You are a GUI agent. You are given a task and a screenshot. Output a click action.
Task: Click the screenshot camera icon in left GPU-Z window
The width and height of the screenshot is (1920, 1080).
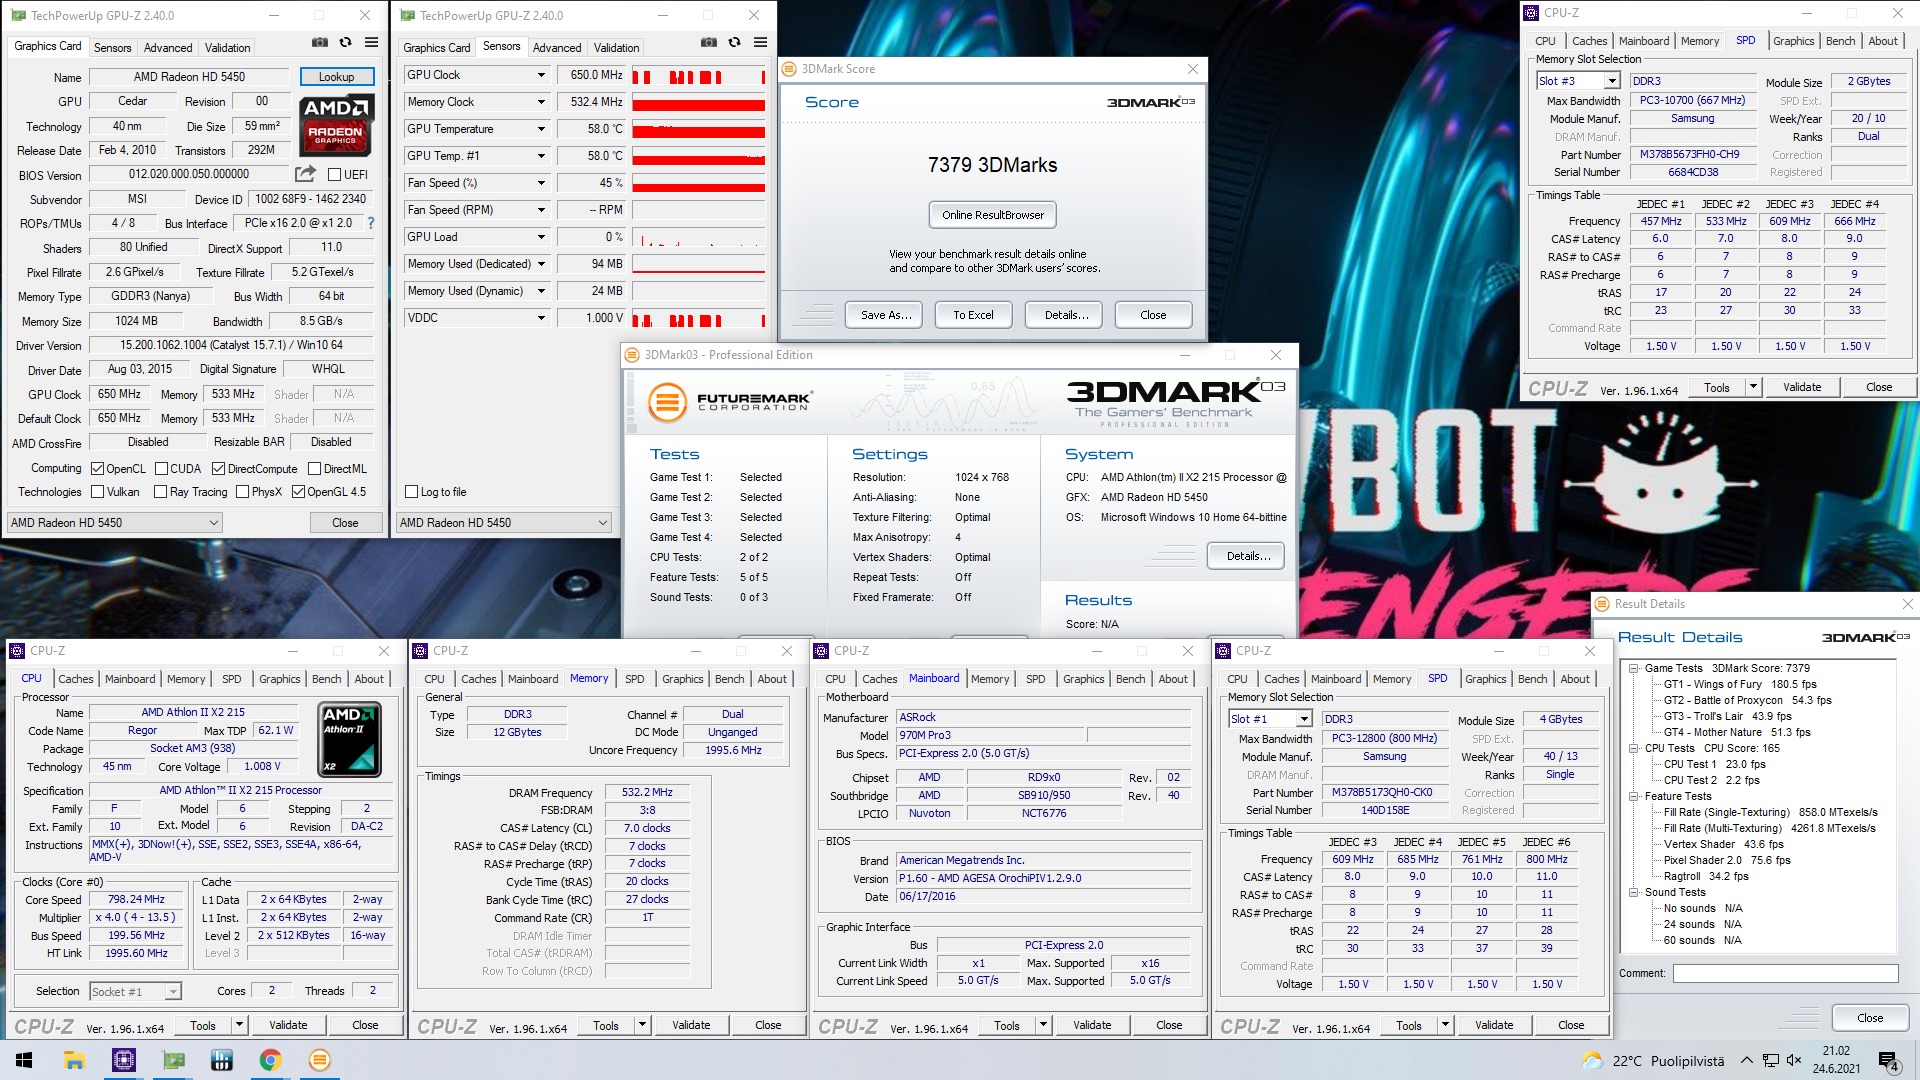pos(320,43)
